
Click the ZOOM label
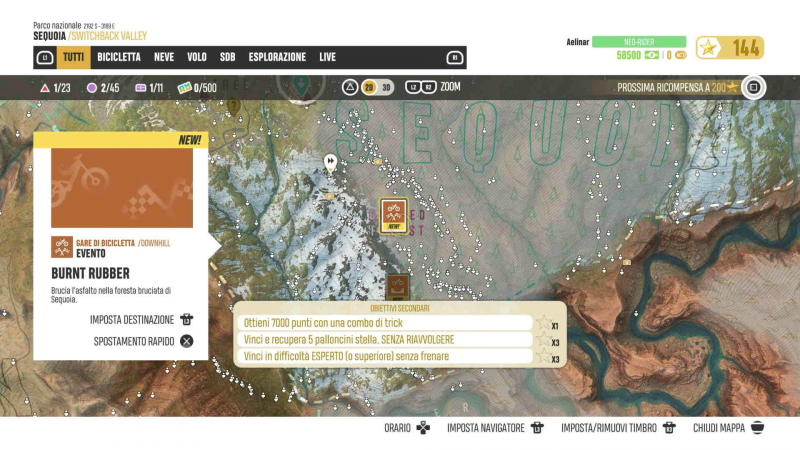[450, 87]
